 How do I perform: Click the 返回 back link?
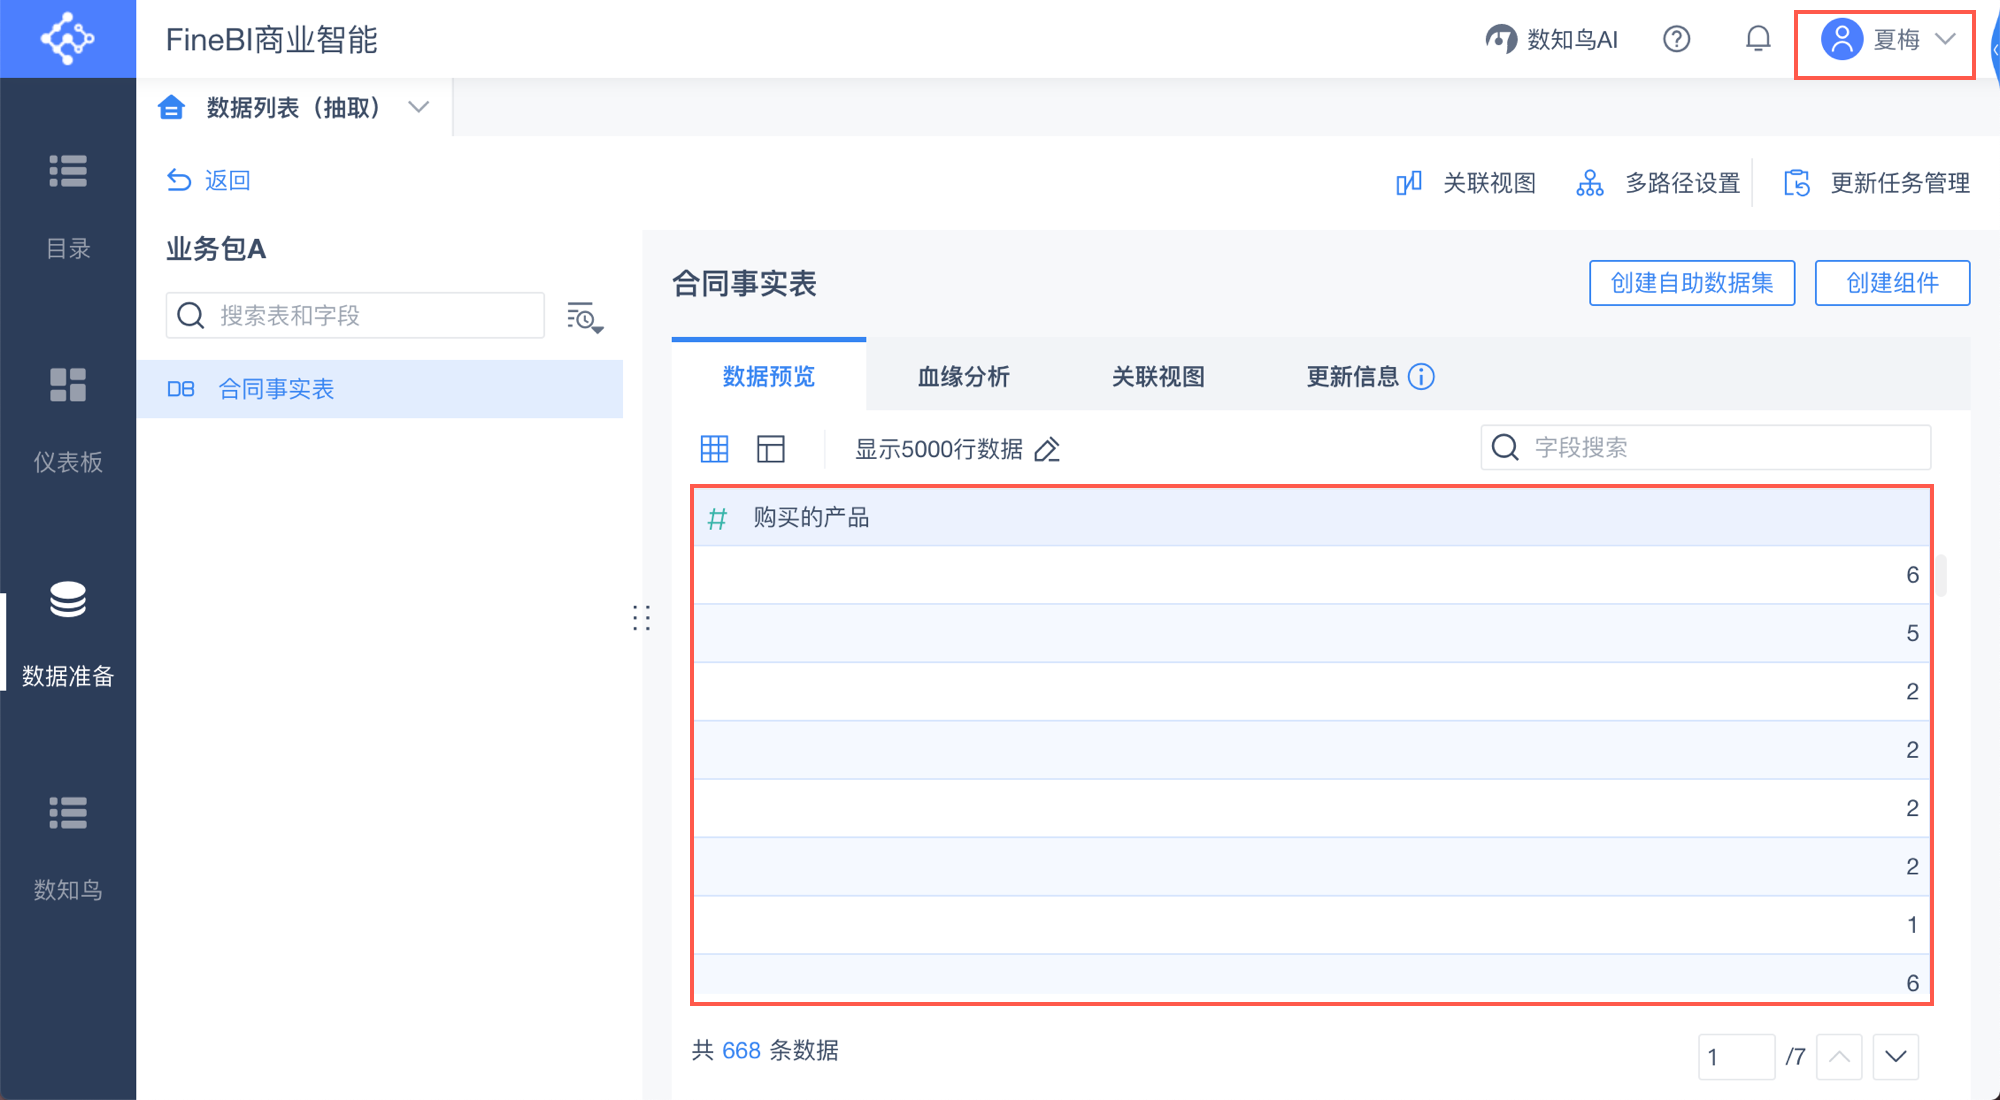(209, 180)
